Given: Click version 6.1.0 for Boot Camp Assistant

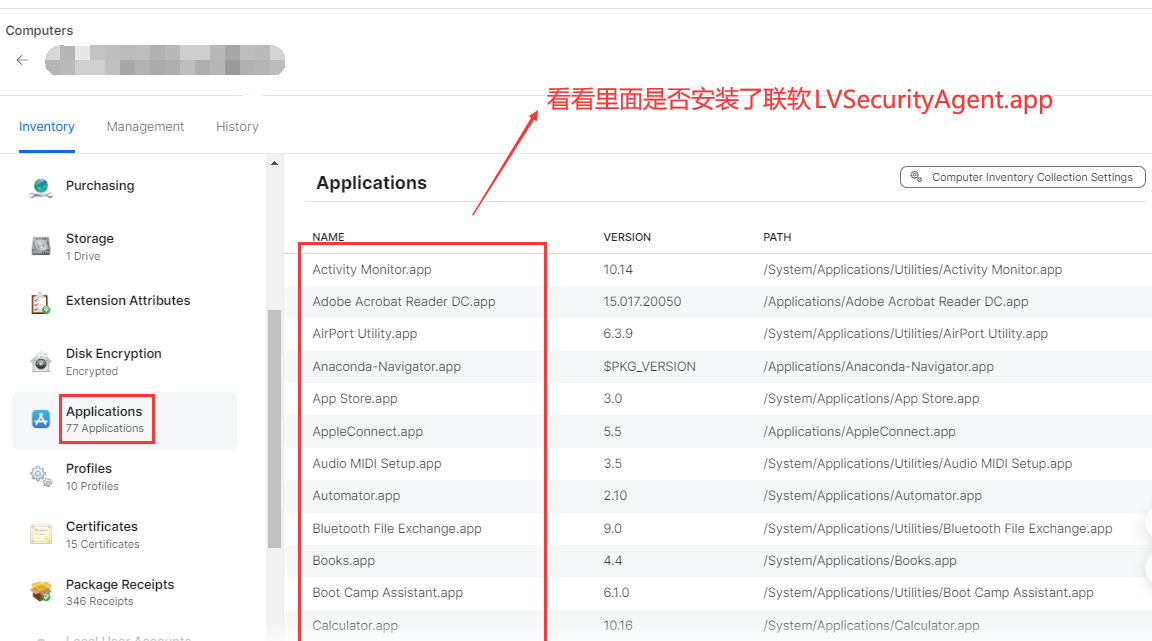Looking at the screenshot, I should pyautogui.click(x=616, y=592).
